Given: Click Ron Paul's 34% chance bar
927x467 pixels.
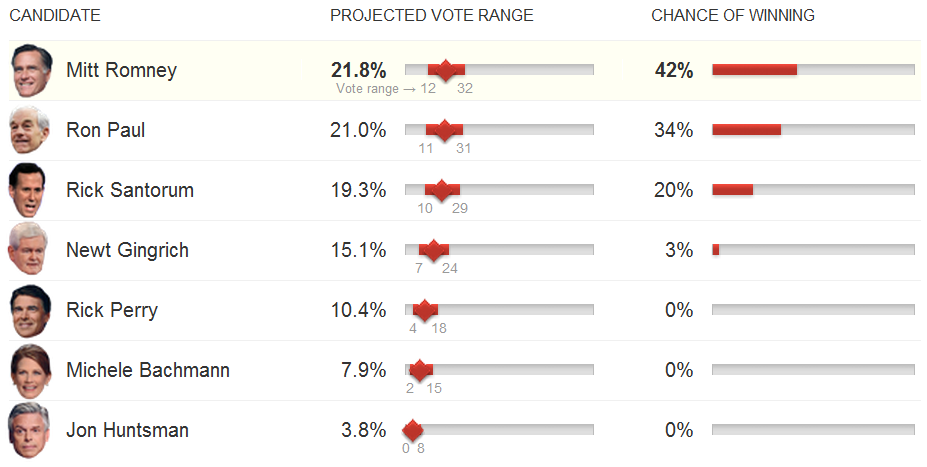Looking at the screenshot, I should point(746,130).
